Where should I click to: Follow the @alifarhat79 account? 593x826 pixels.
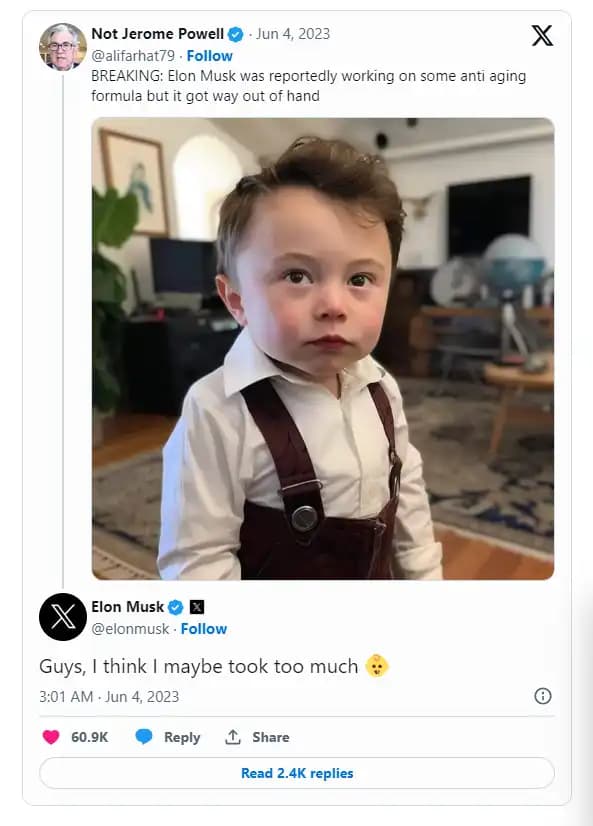[210, 56]
